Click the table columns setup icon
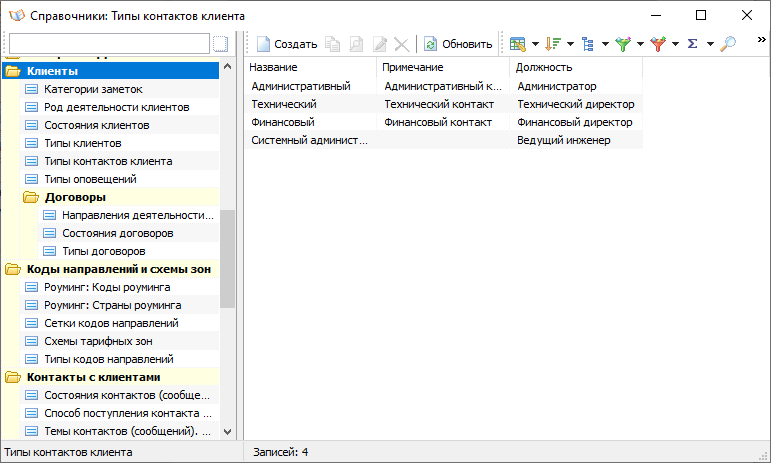The image size is (771, 463). (x=517, y=44)
